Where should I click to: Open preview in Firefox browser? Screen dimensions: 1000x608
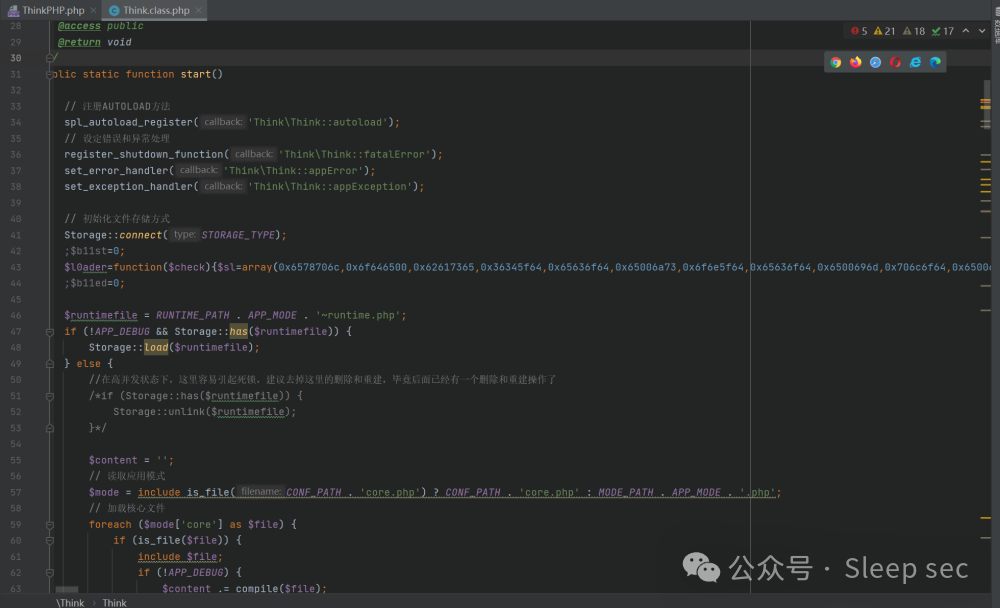(x=855, y=62)
